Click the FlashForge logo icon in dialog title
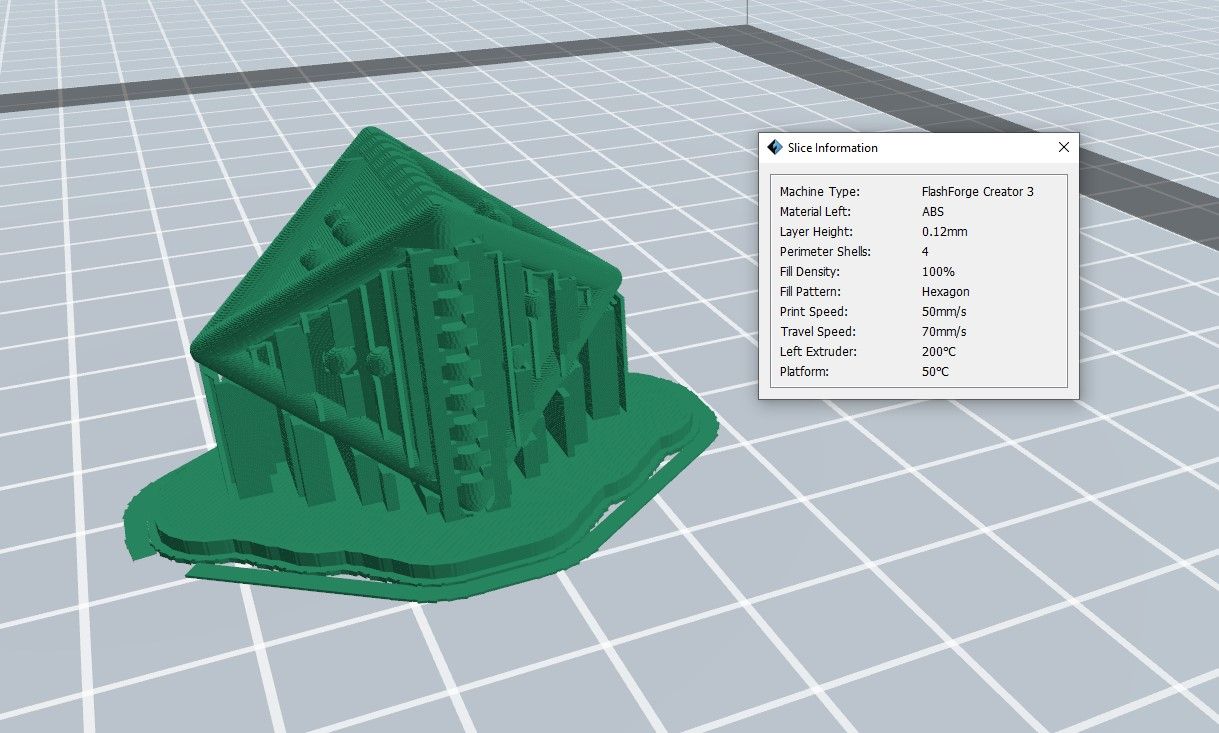The image size is (1219, 733). pyautogui.click(x=774, y=148)
